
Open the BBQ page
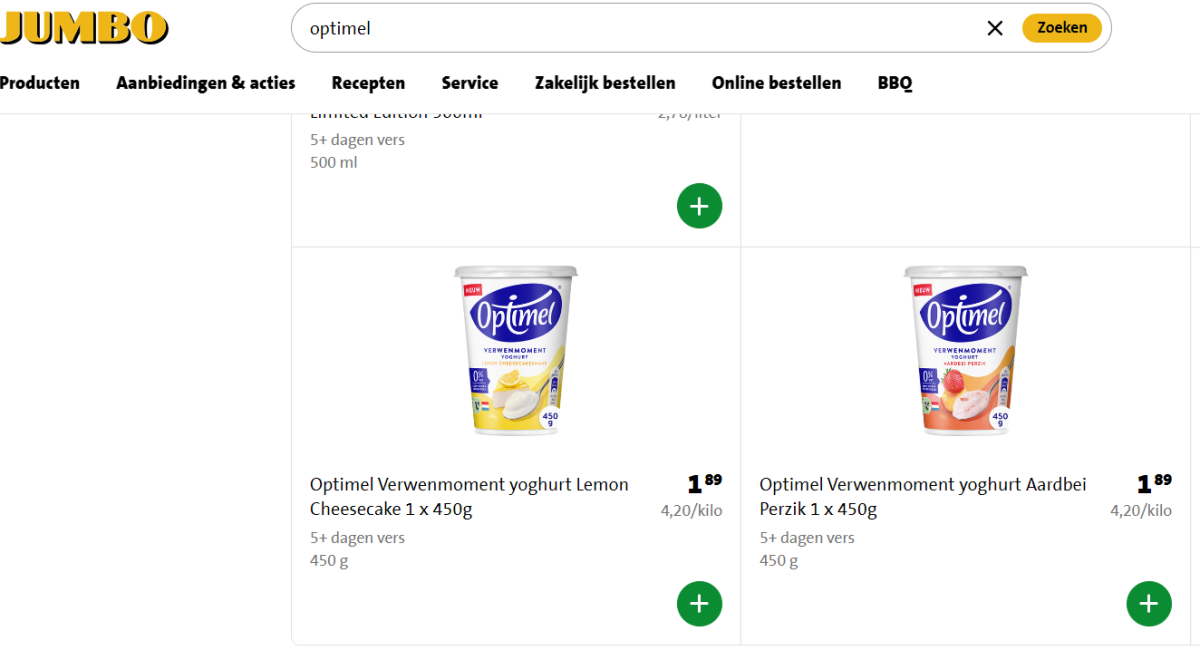point(895,83)
